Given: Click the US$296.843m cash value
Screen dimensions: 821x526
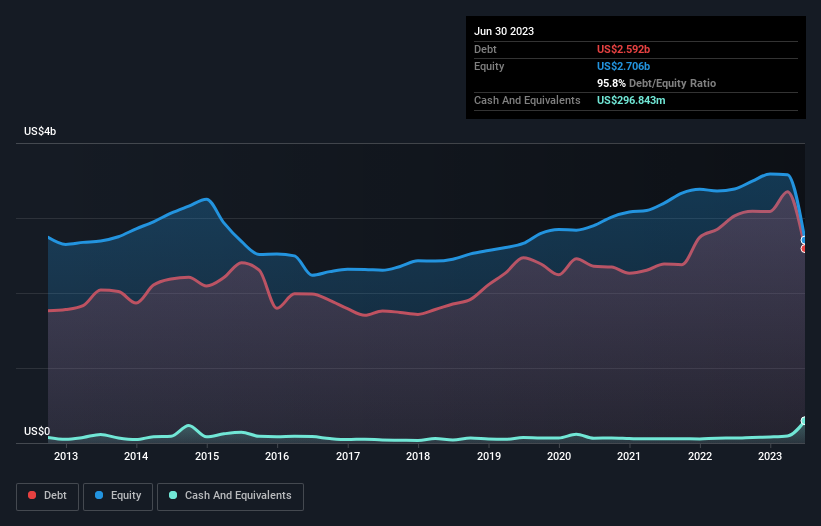Looking at the screenshot, I should click(x=631, y=100).
